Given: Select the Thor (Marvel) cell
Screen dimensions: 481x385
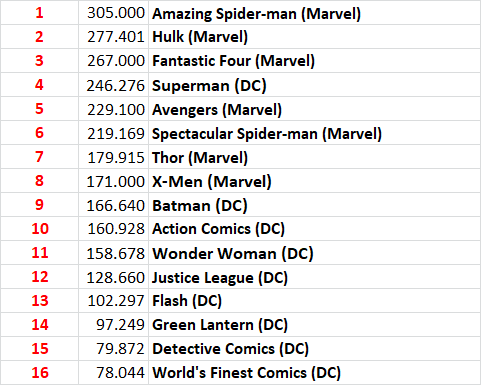Looking at the screenshot, I should (x=314, y=157).
